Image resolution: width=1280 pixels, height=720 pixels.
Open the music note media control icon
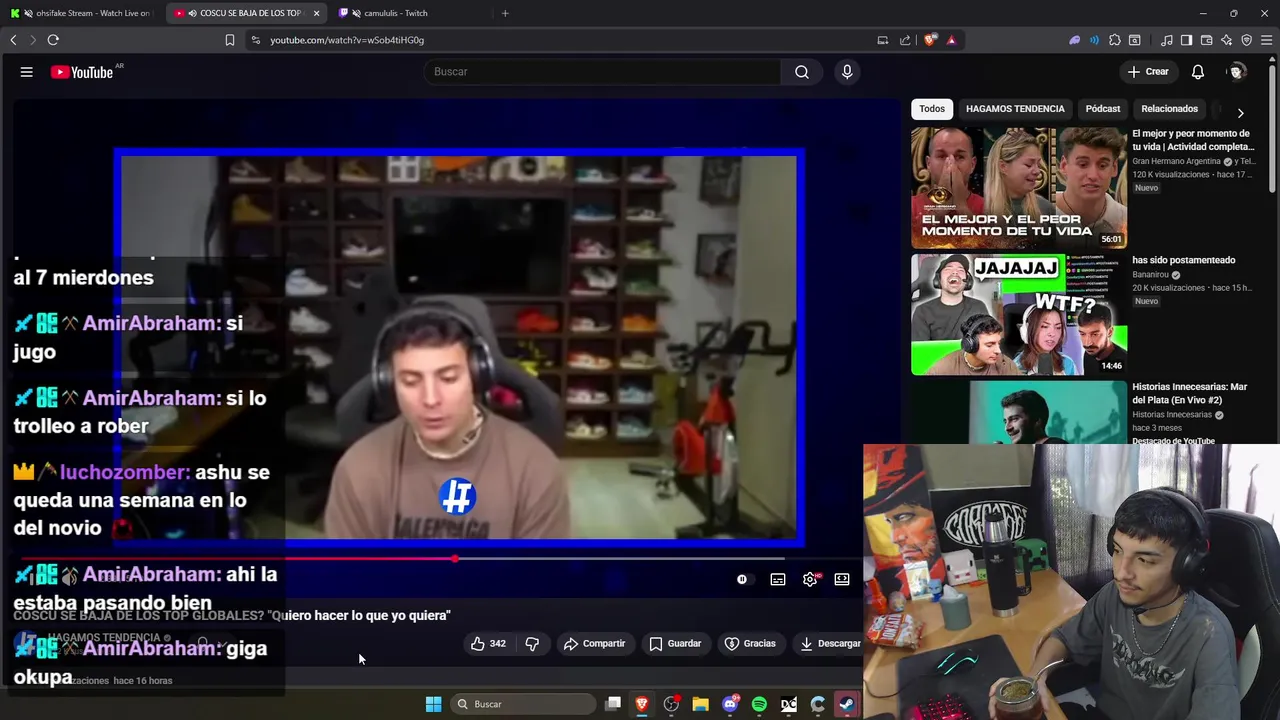pyautogui.click(x=1167, y=40)
